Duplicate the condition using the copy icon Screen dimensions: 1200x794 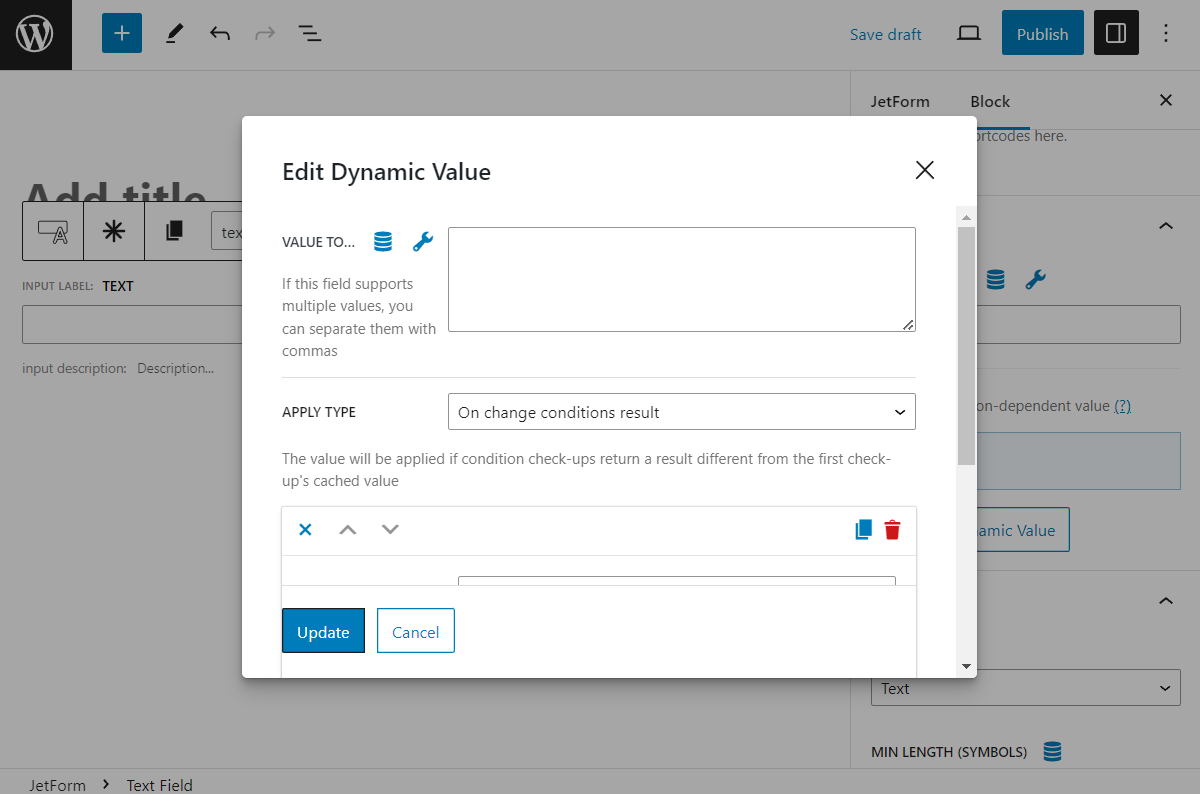pos(862,529)
